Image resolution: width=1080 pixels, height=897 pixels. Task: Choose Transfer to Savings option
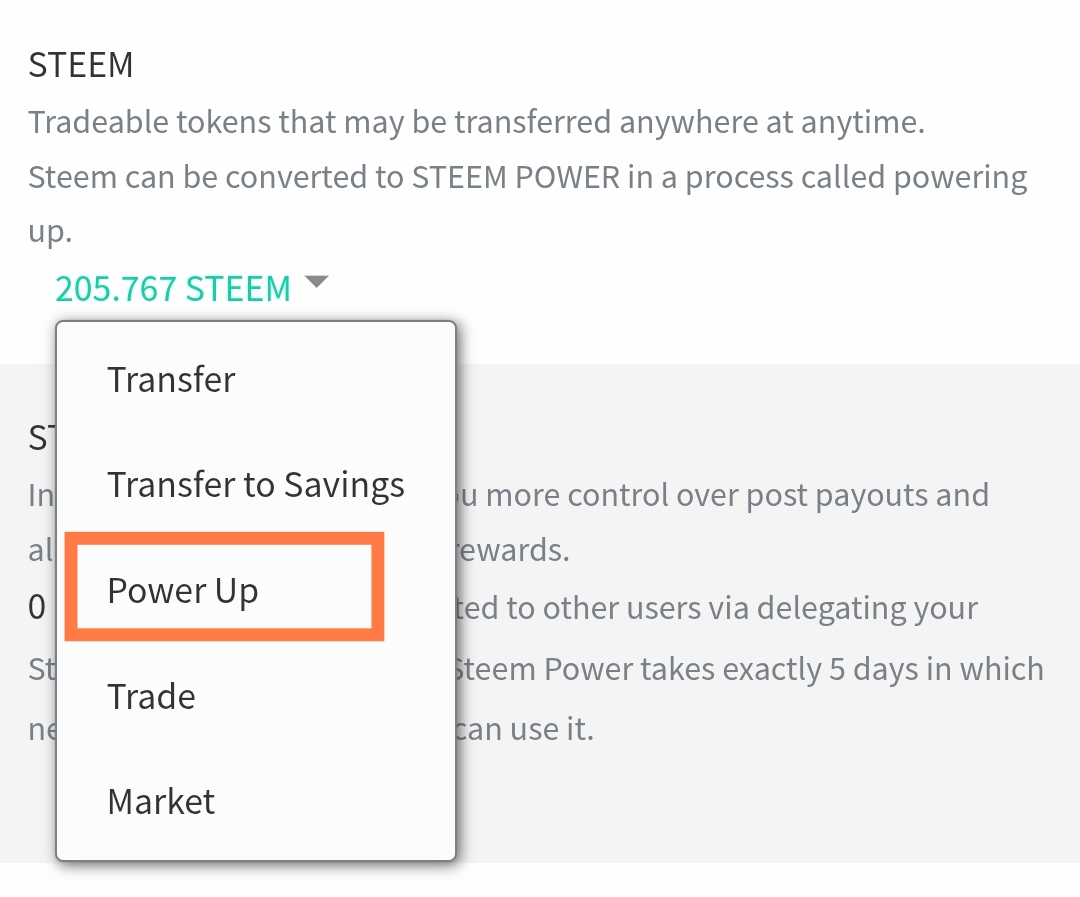[x=256, y=485]
